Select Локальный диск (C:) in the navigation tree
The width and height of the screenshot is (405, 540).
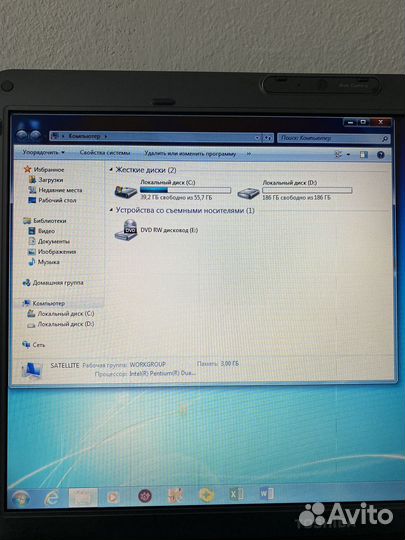click(65, 314)
